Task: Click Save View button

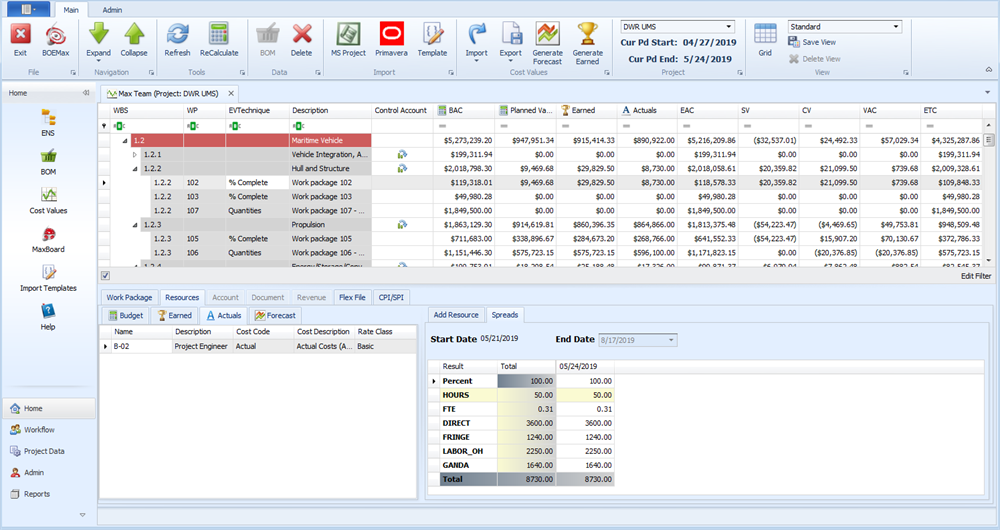Action: pos(818,42)
